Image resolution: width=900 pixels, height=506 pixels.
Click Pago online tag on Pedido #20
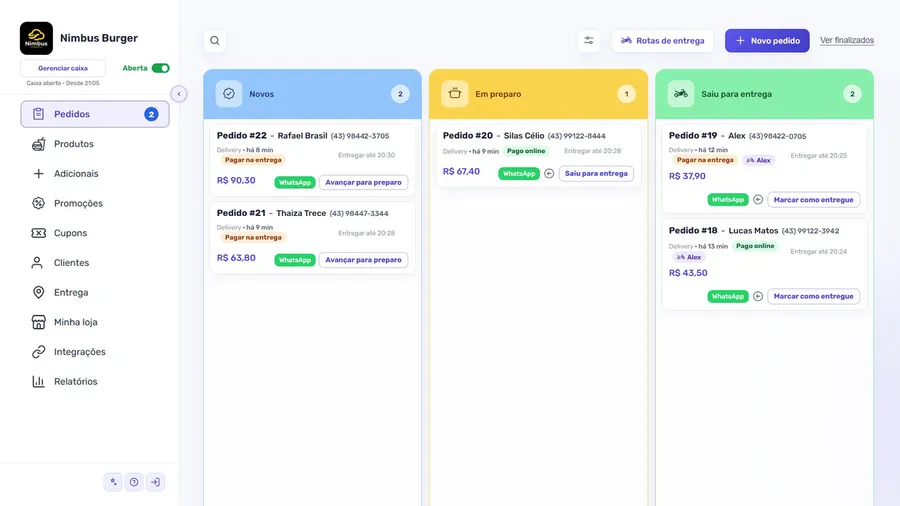[526, 151]
